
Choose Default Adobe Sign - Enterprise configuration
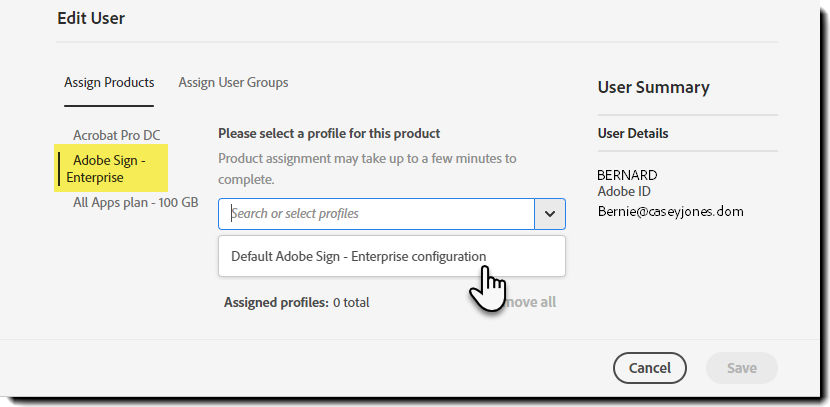(392, 256)
